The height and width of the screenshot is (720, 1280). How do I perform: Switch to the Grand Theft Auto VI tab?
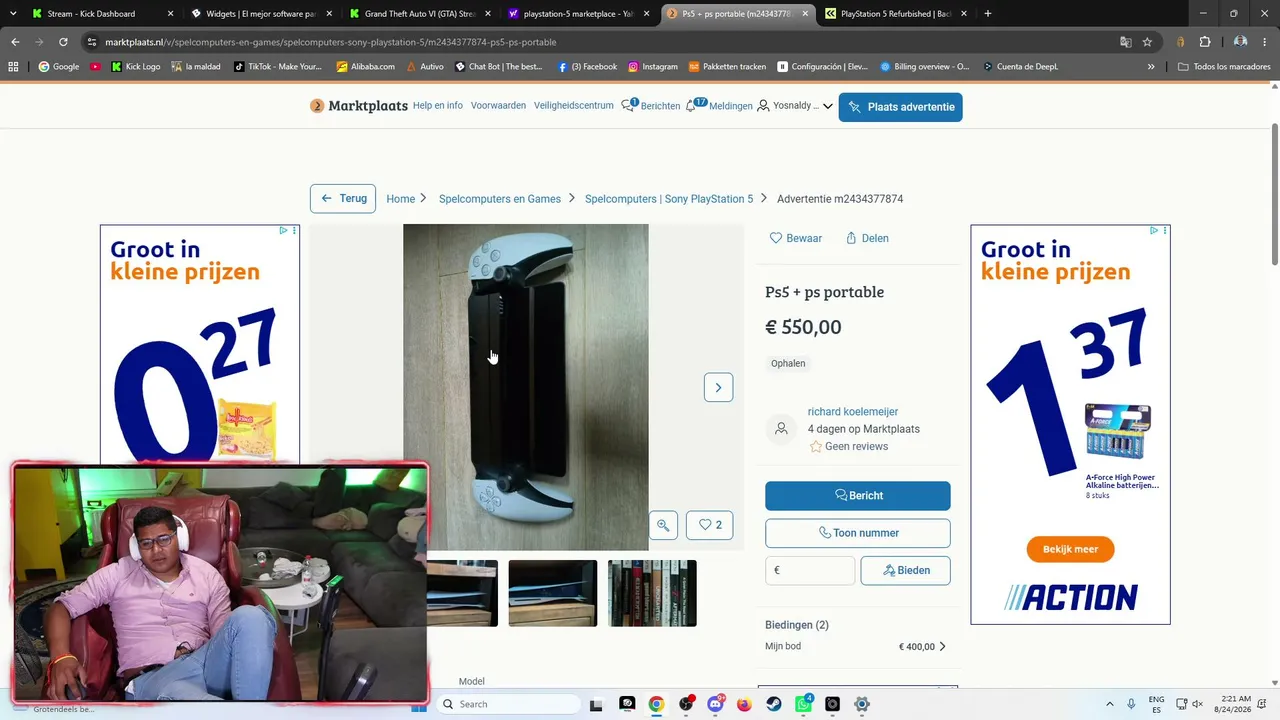pos(419,14)
